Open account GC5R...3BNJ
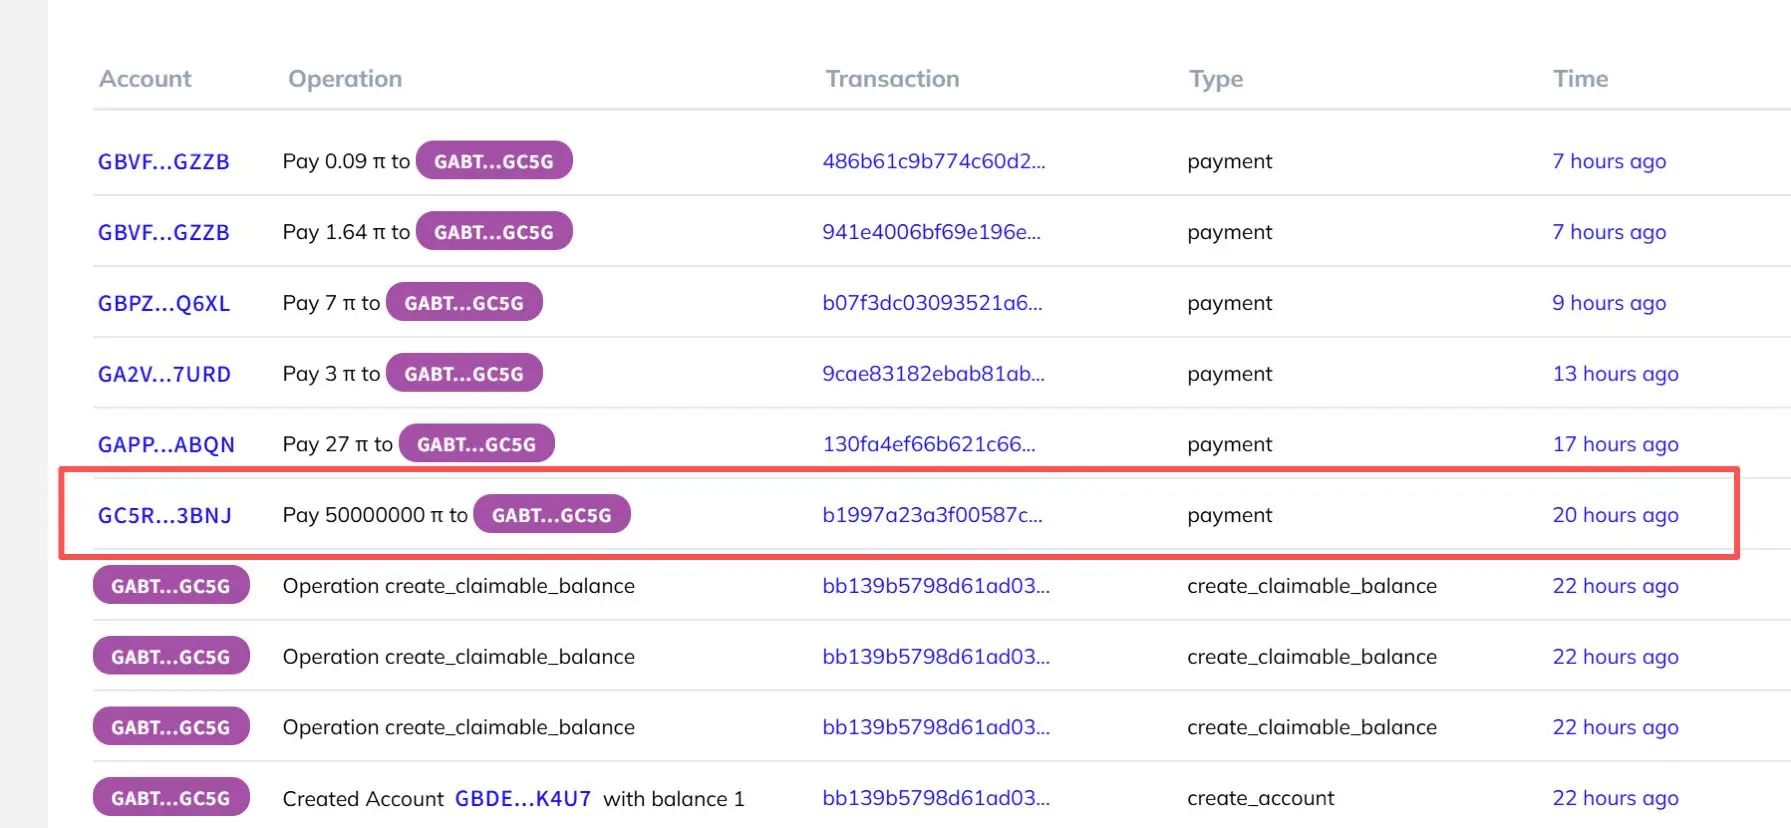 165,516
